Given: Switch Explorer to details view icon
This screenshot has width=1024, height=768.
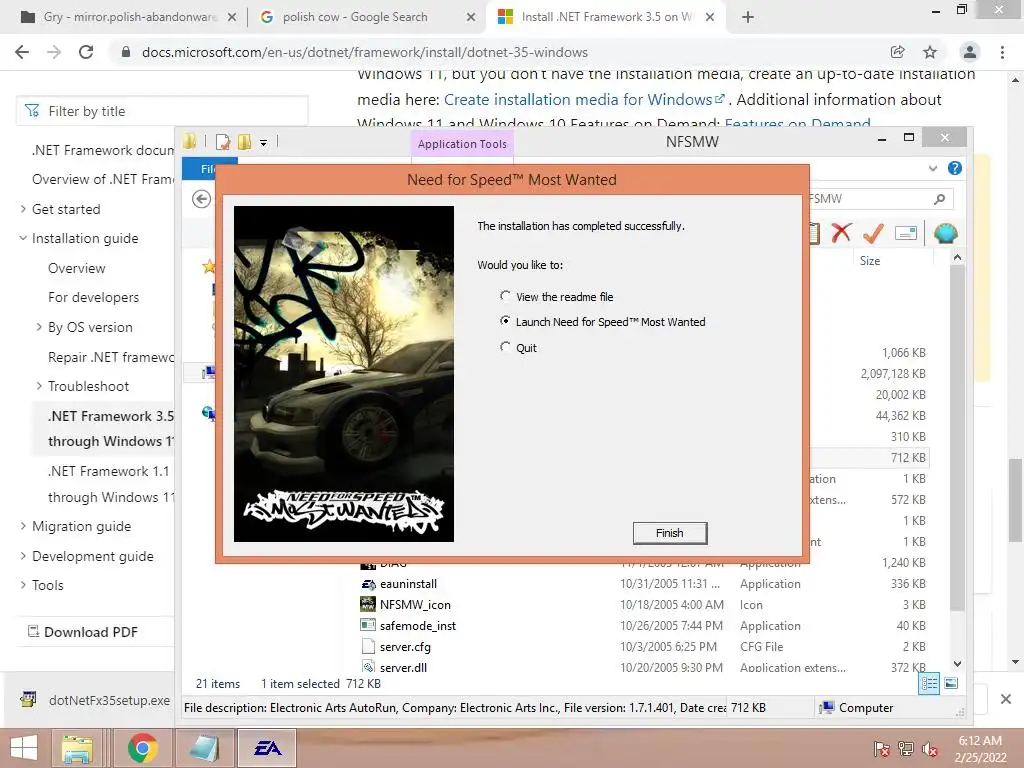Looking at the screenshot, I should point(929,684).
